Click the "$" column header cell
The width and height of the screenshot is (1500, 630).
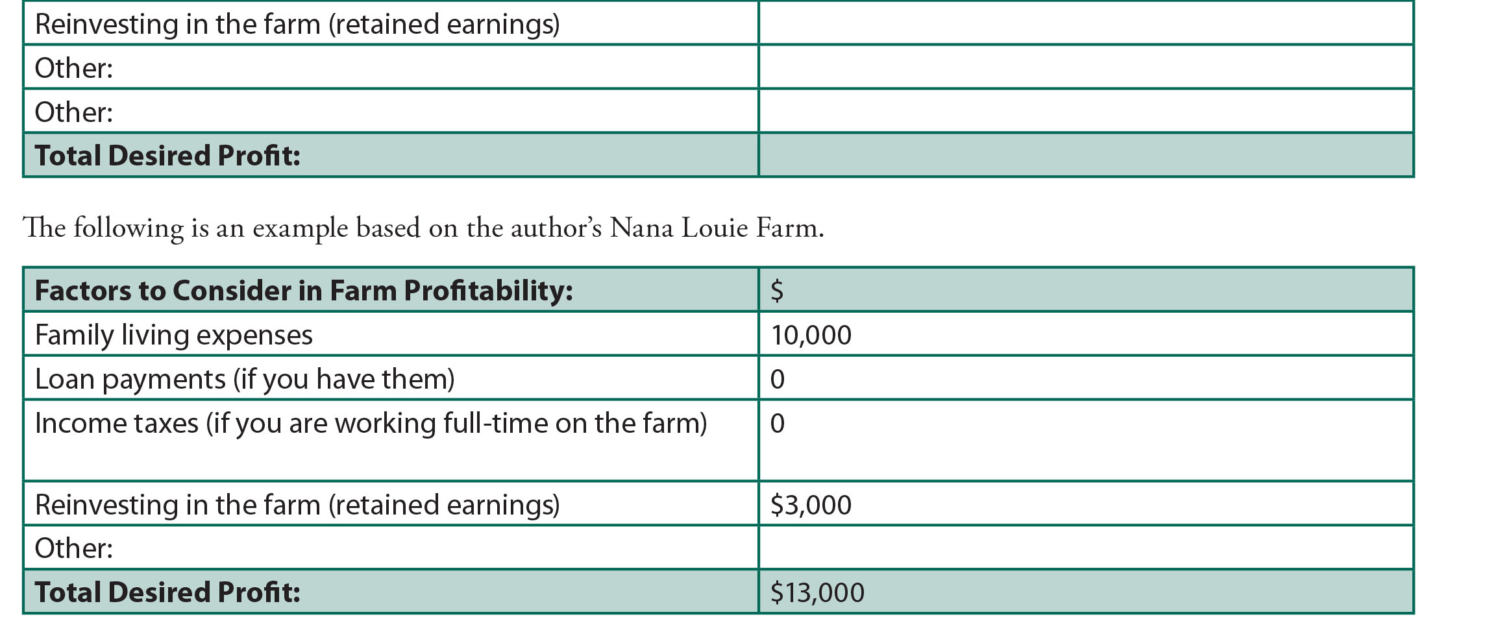point(777,290)
